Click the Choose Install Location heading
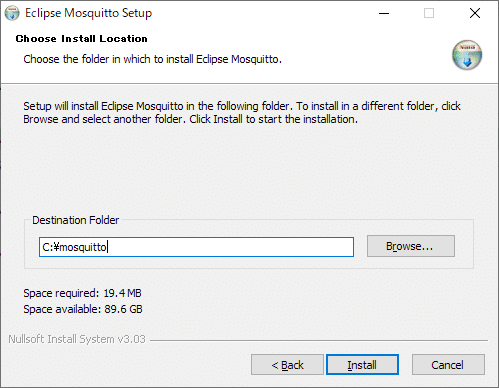Screen dimensions: 499x388 click(x=82, y=39)
